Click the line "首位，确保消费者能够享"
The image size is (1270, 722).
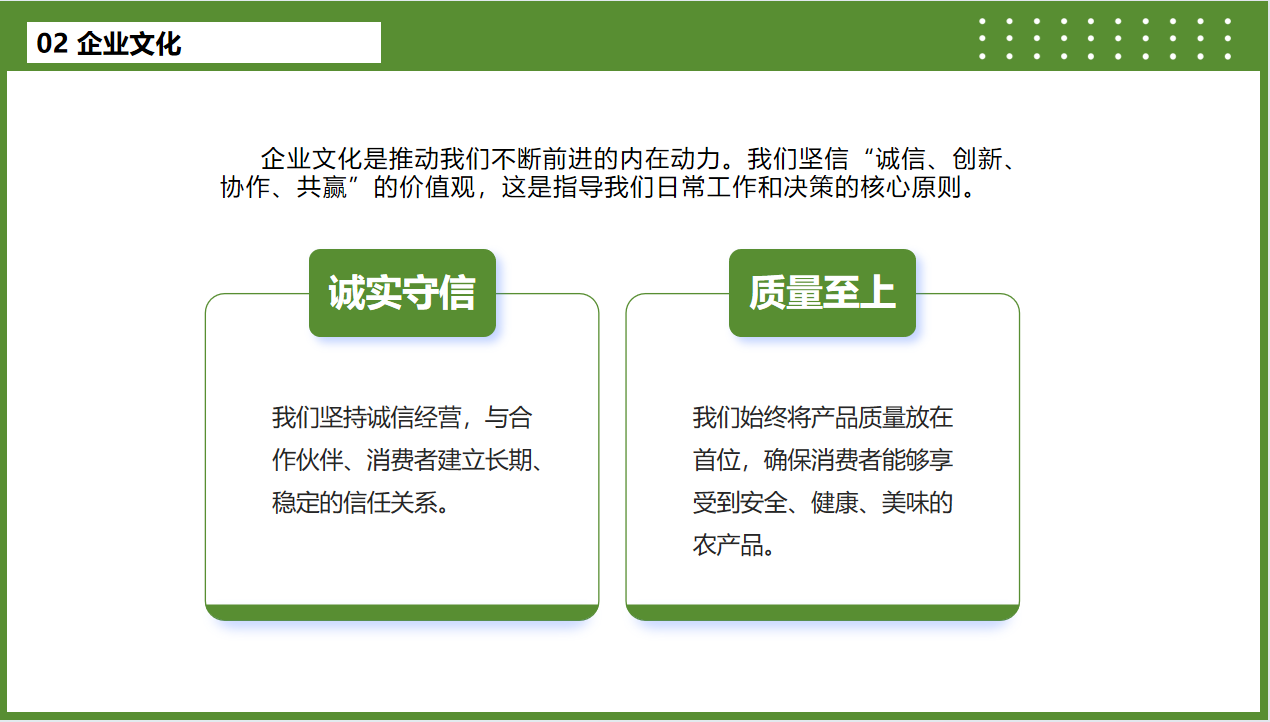point(823,460)
